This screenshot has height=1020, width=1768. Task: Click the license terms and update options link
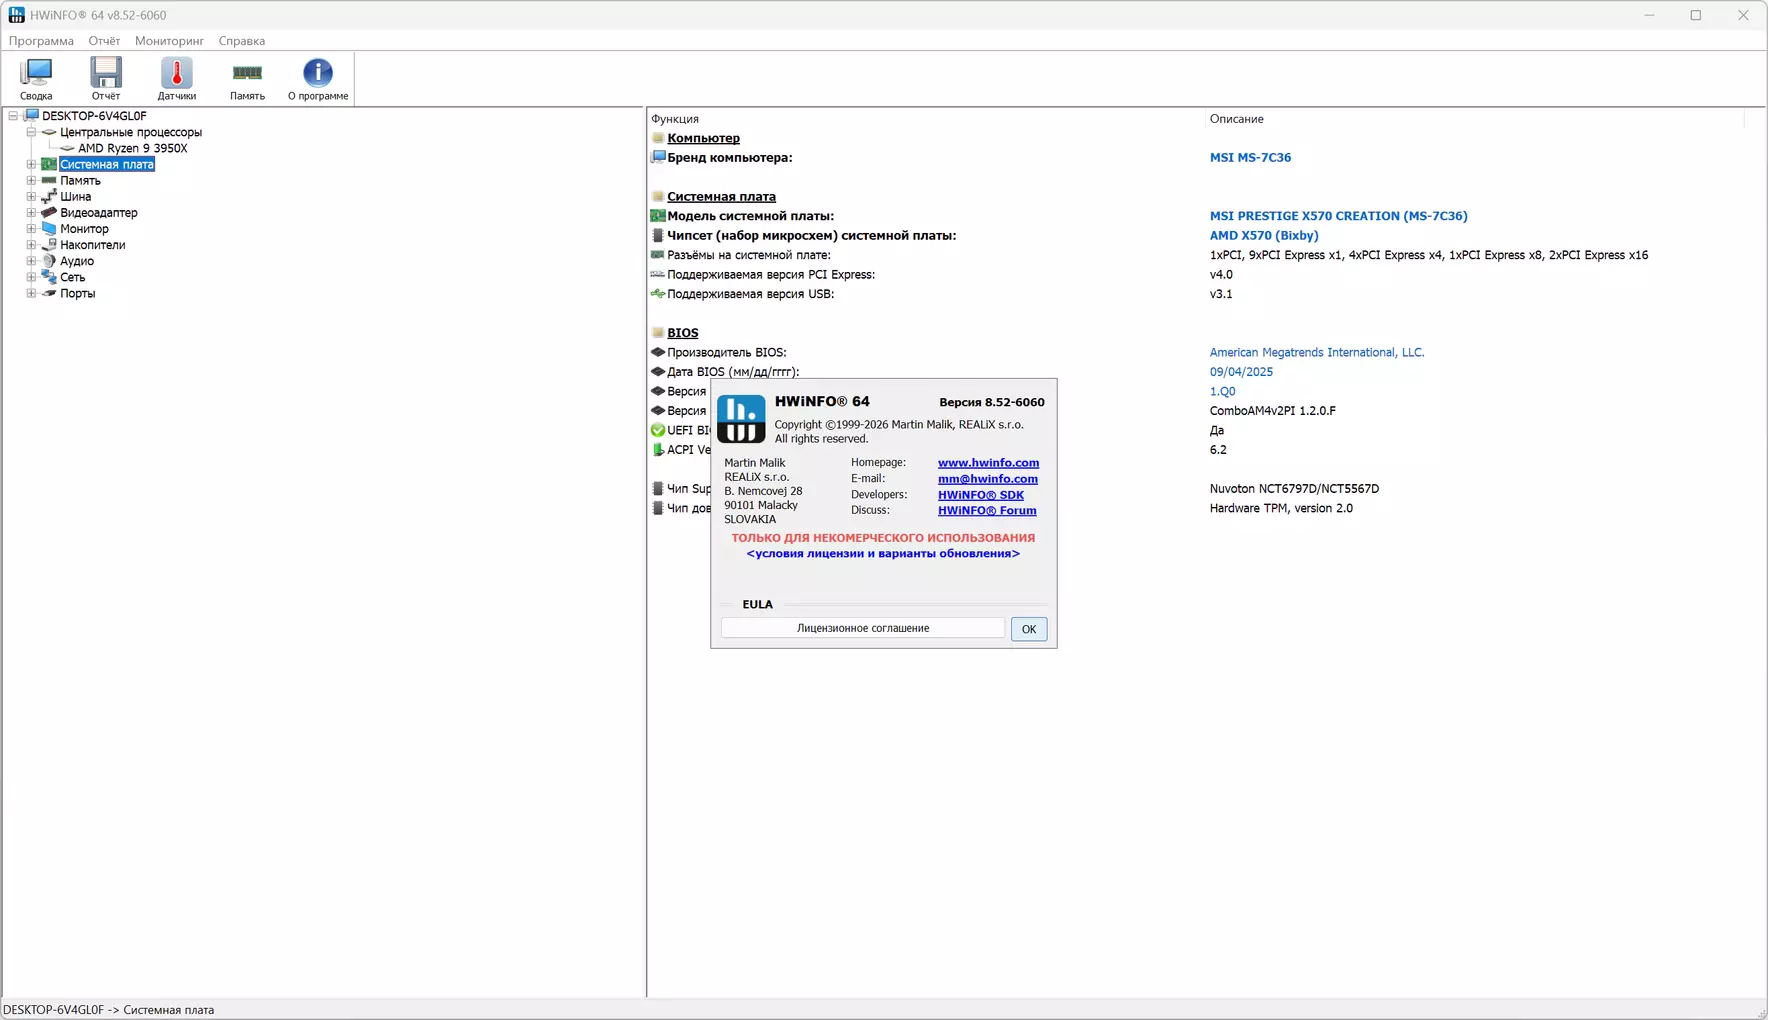click(883, 554)
